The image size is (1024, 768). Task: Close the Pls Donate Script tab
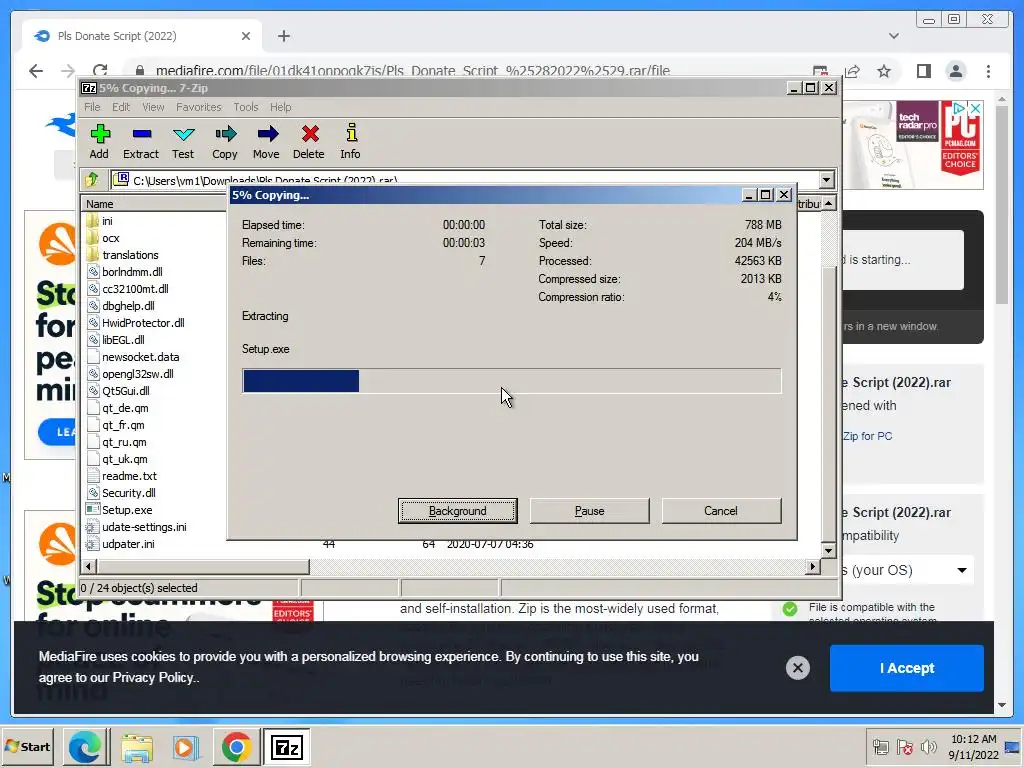coord(246,36)
